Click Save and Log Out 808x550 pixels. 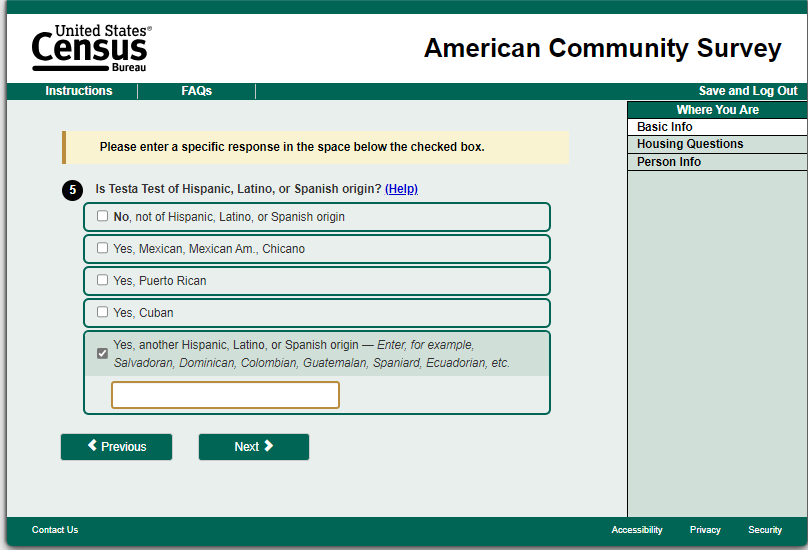click(748, 91)
